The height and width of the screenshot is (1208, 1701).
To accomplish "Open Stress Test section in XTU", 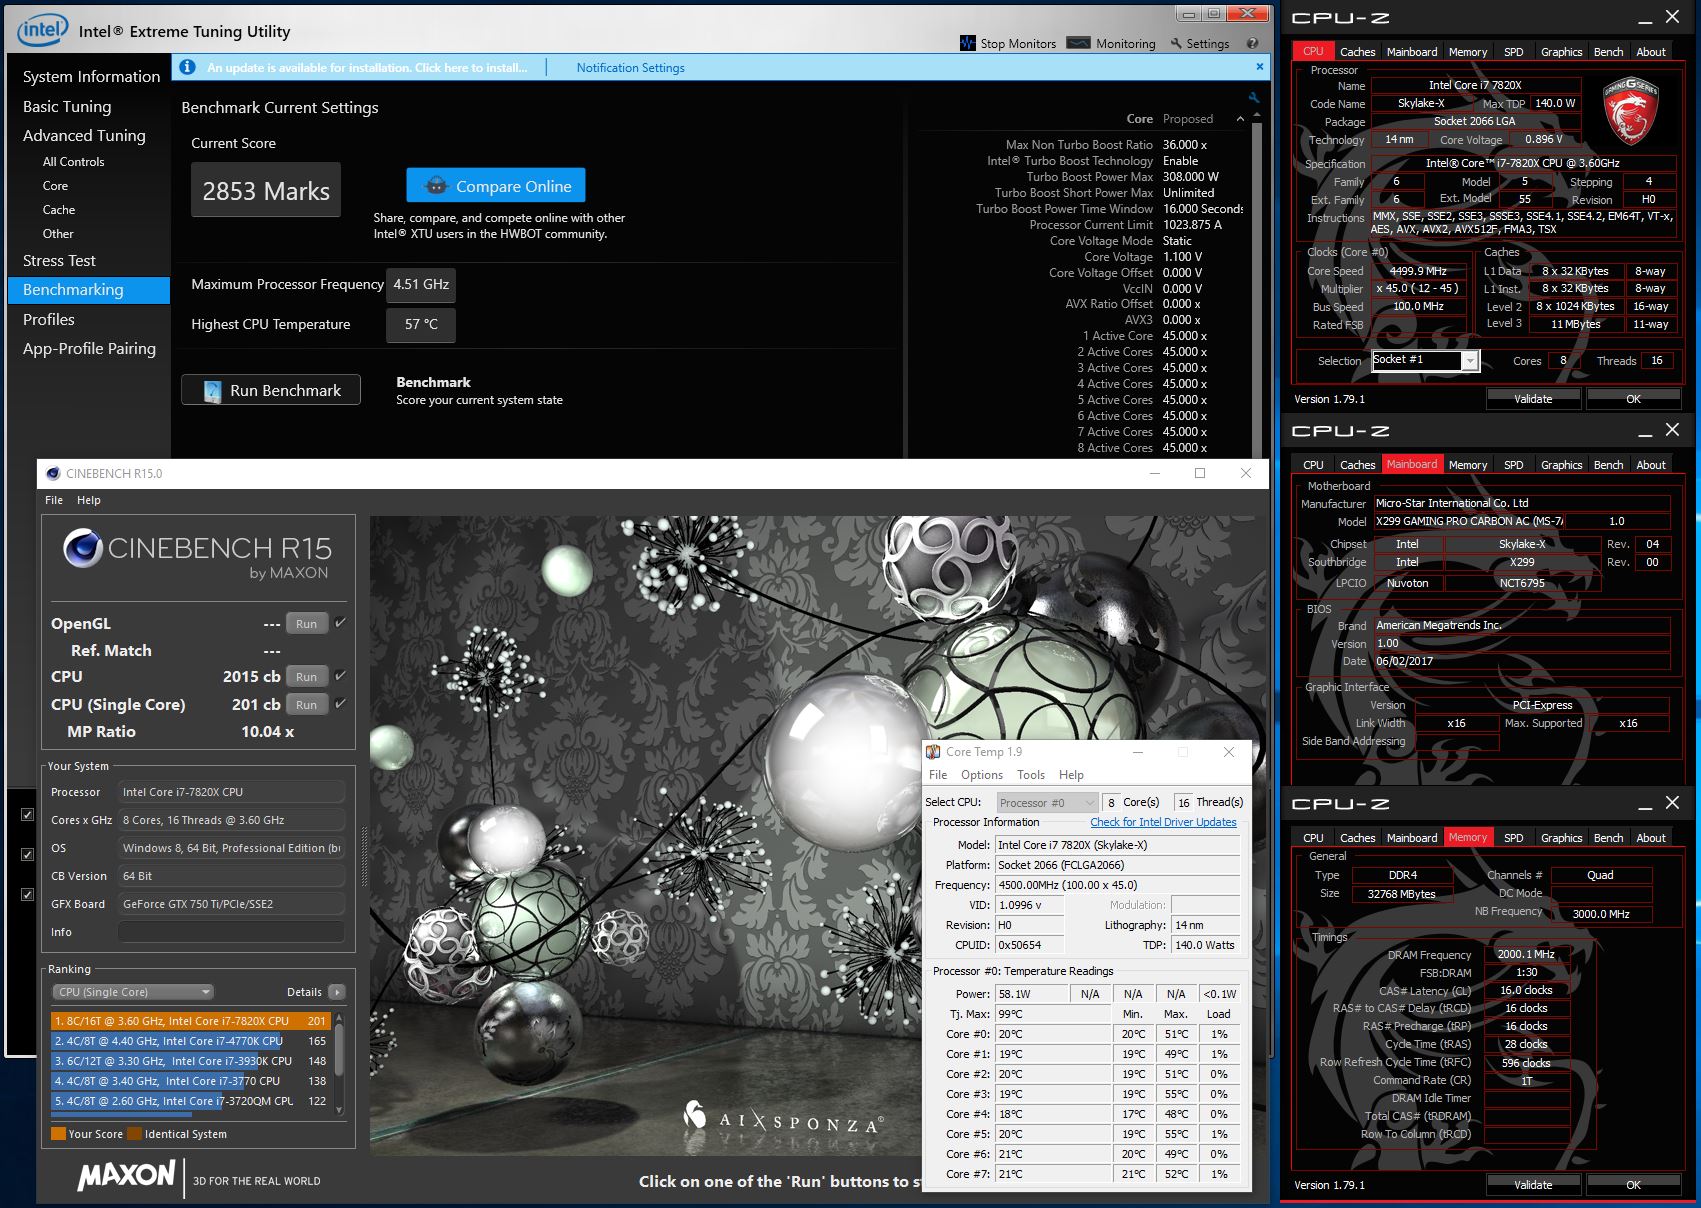I will pyautogui.click(x=59, y=260).
